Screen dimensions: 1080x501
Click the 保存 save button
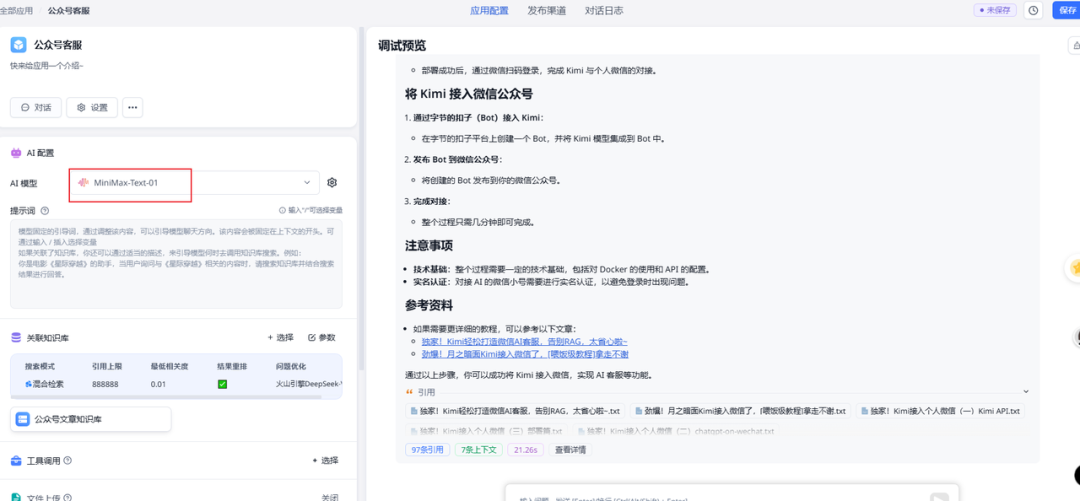click(x=1066, y=10)
